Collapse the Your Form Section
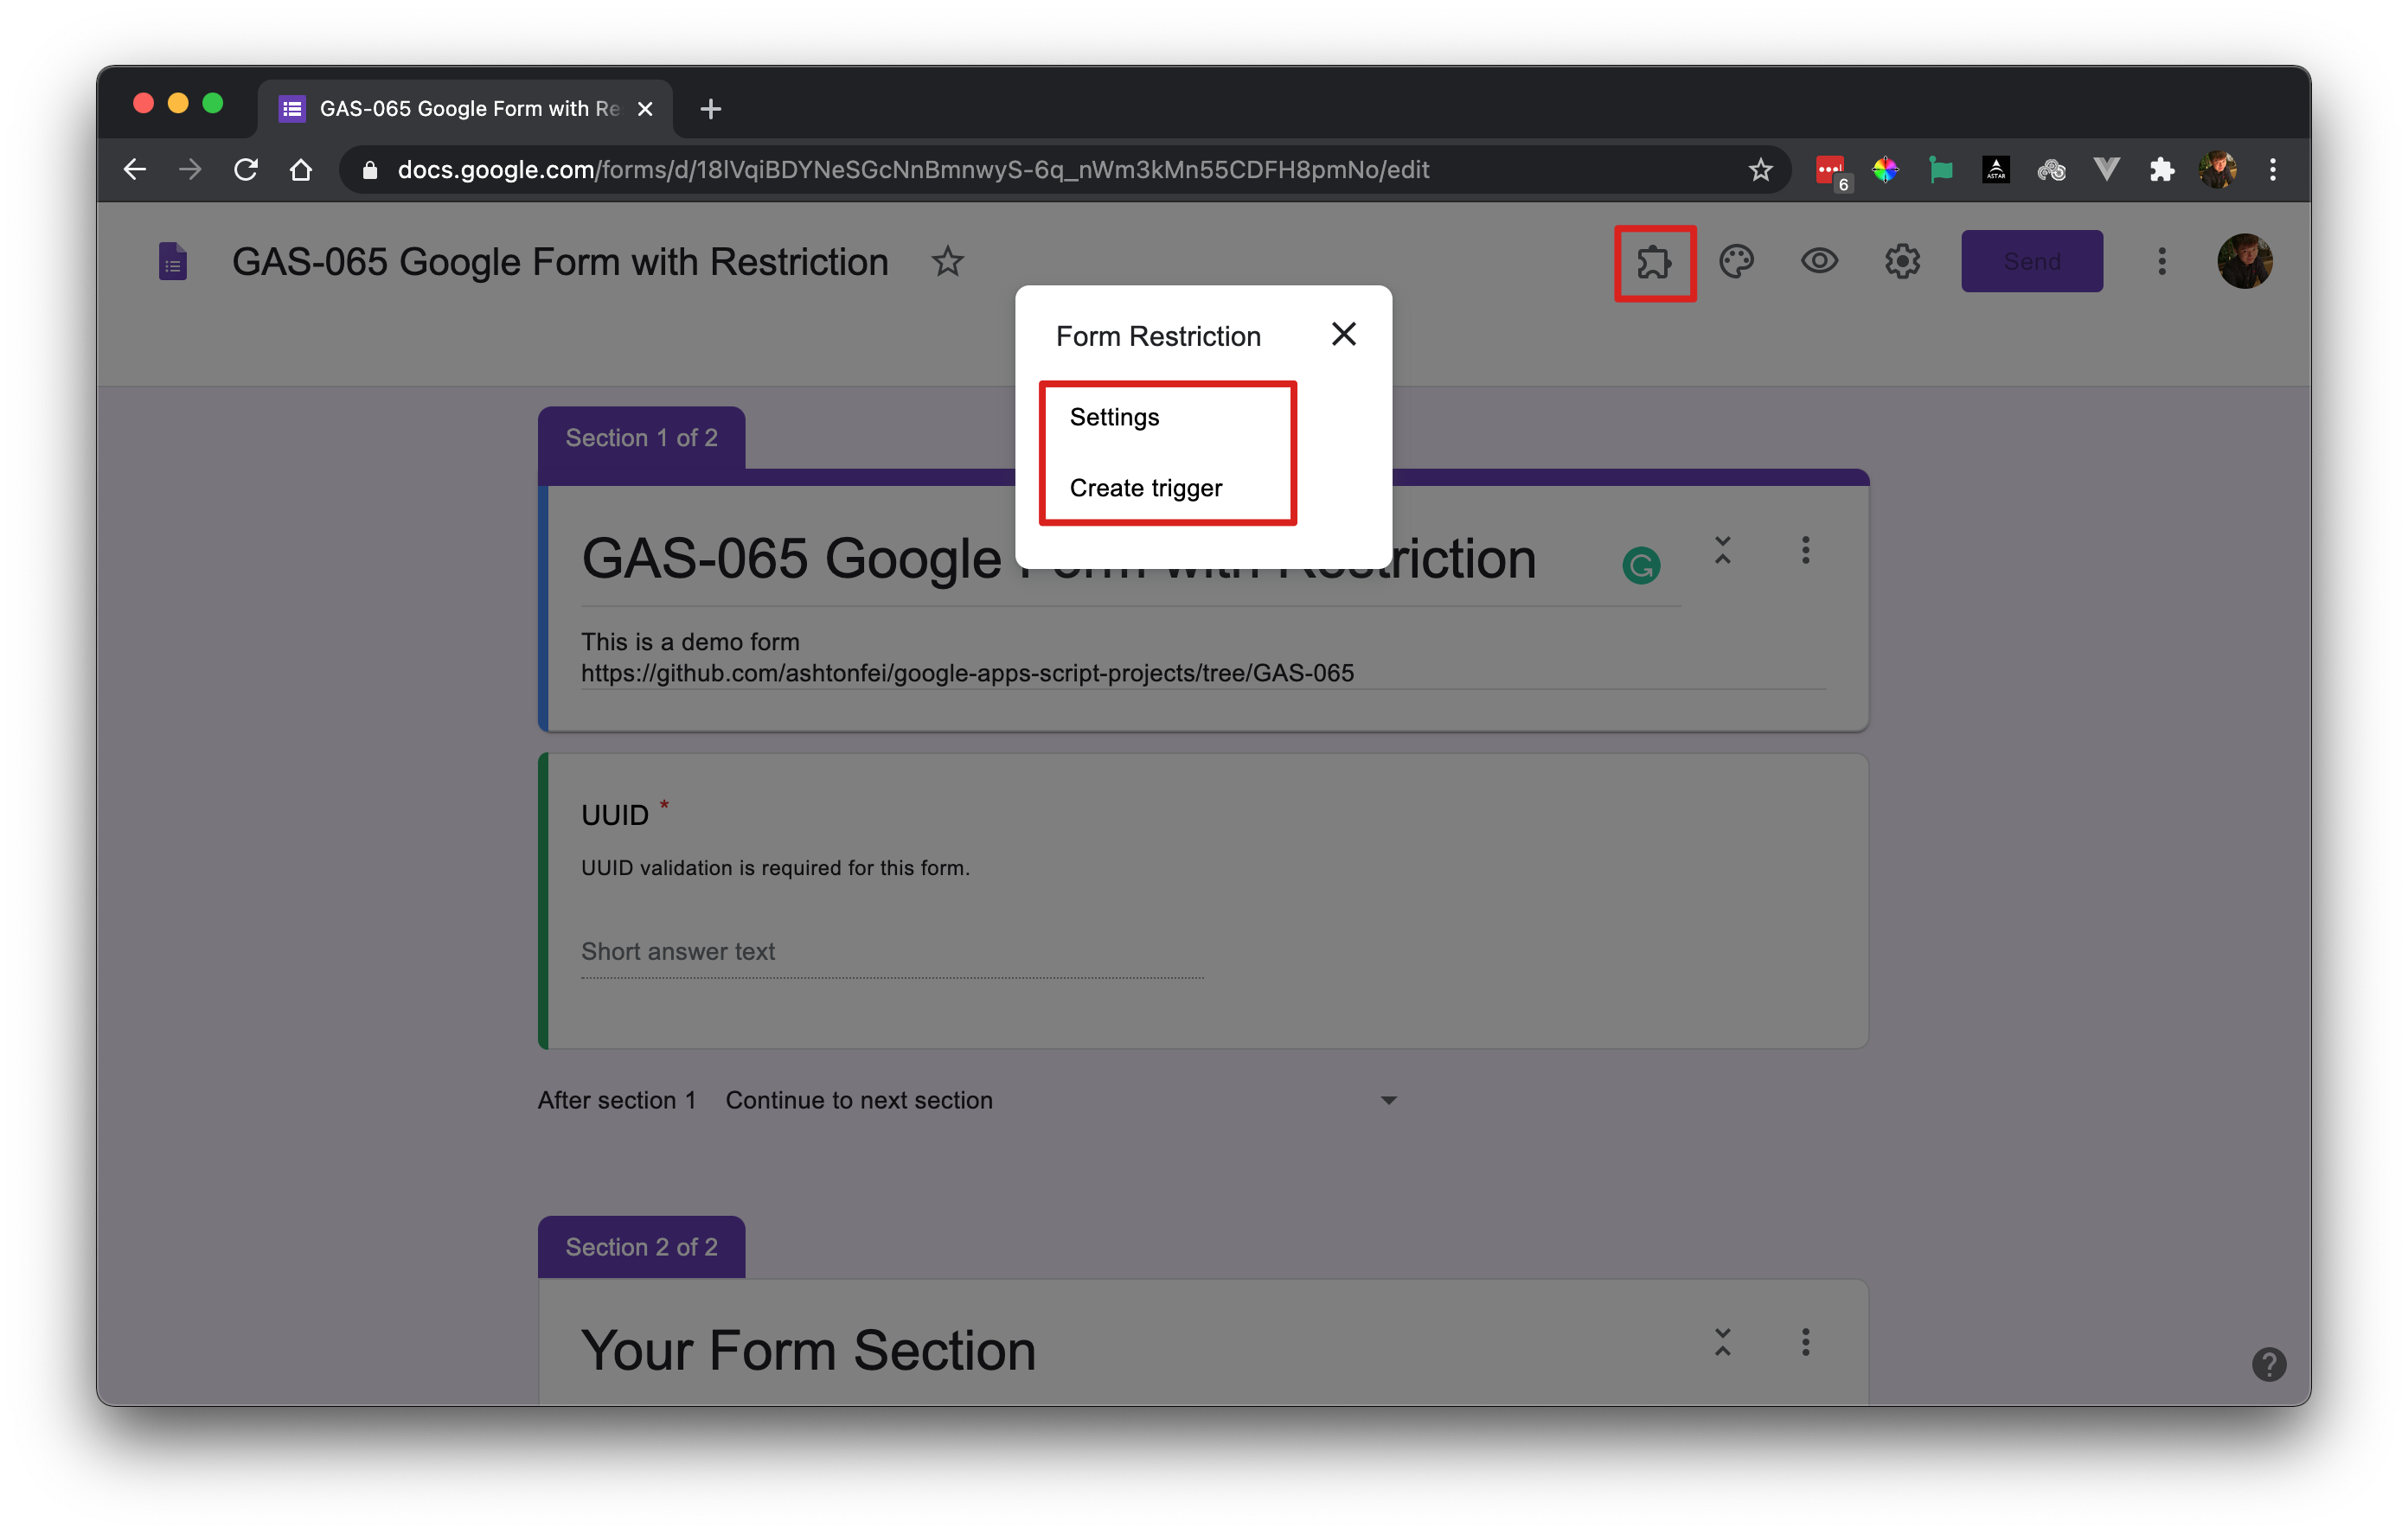This screenshot has width=2408, height=1534. pos(1722,1342)
